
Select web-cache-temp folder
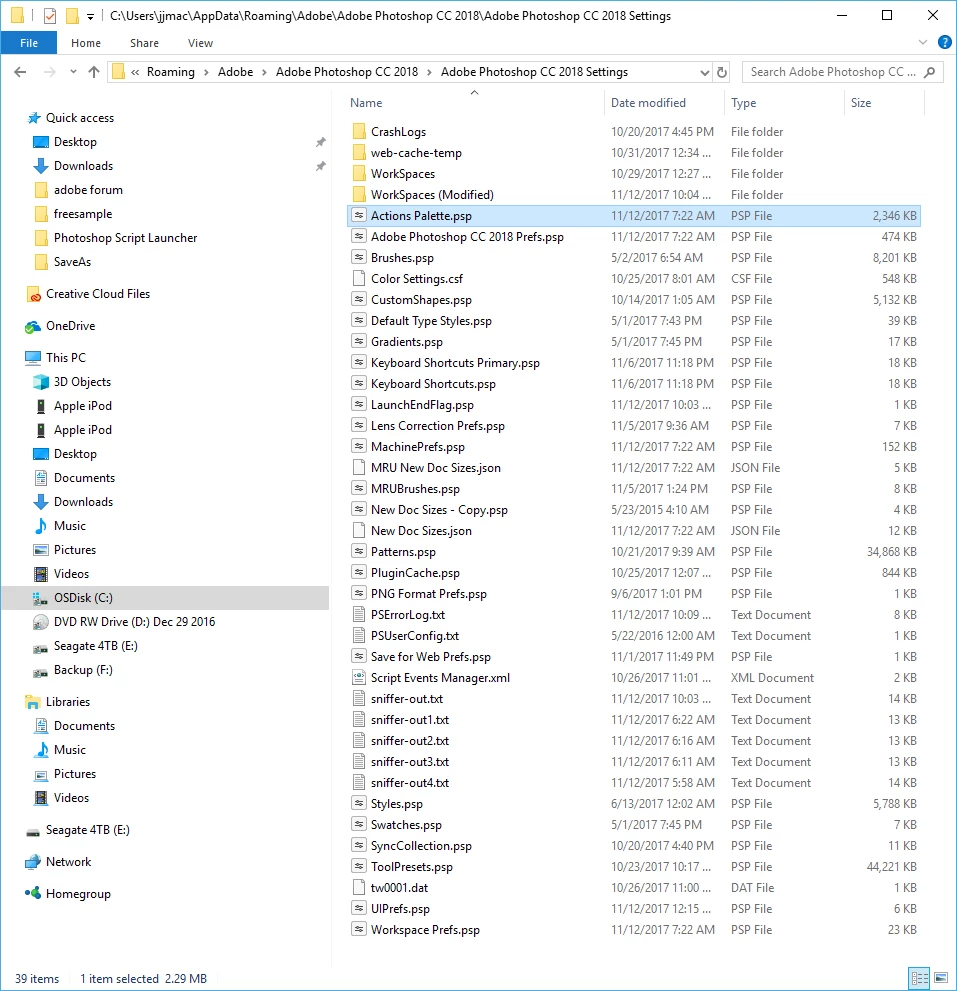point(416,152)
